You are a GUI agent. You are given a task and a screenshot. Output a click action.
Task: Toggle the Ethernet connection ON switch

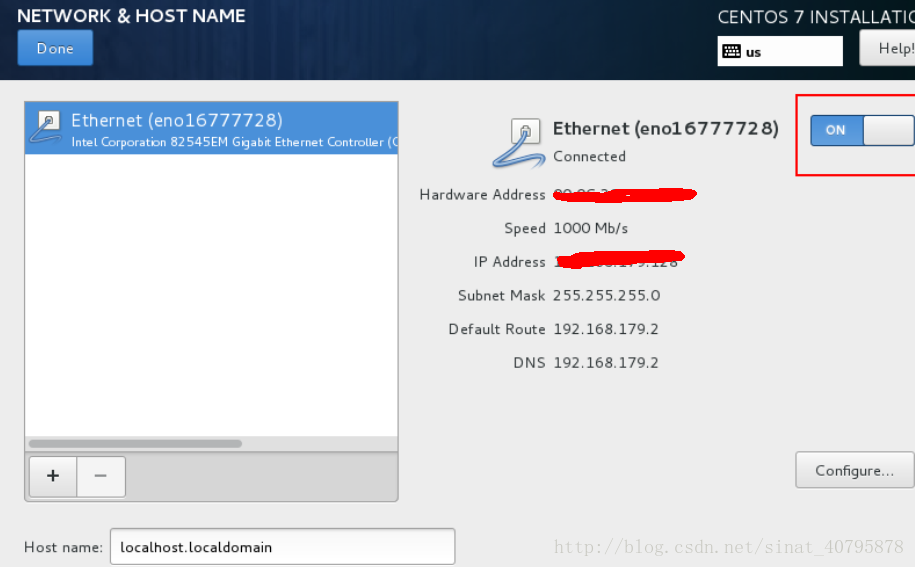(x=836, y=130)
